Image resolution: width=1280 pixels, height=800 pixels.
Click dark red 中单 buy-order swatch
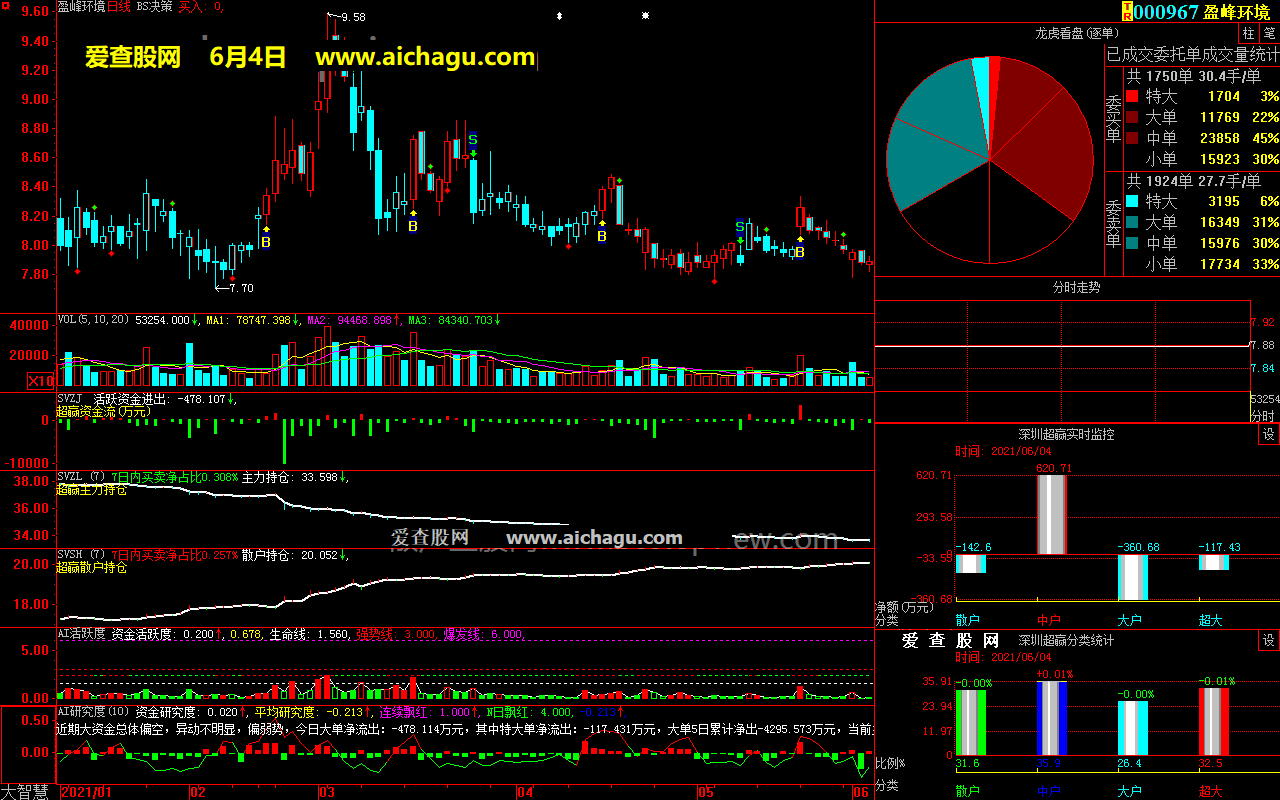click(x=1131, y=139)
